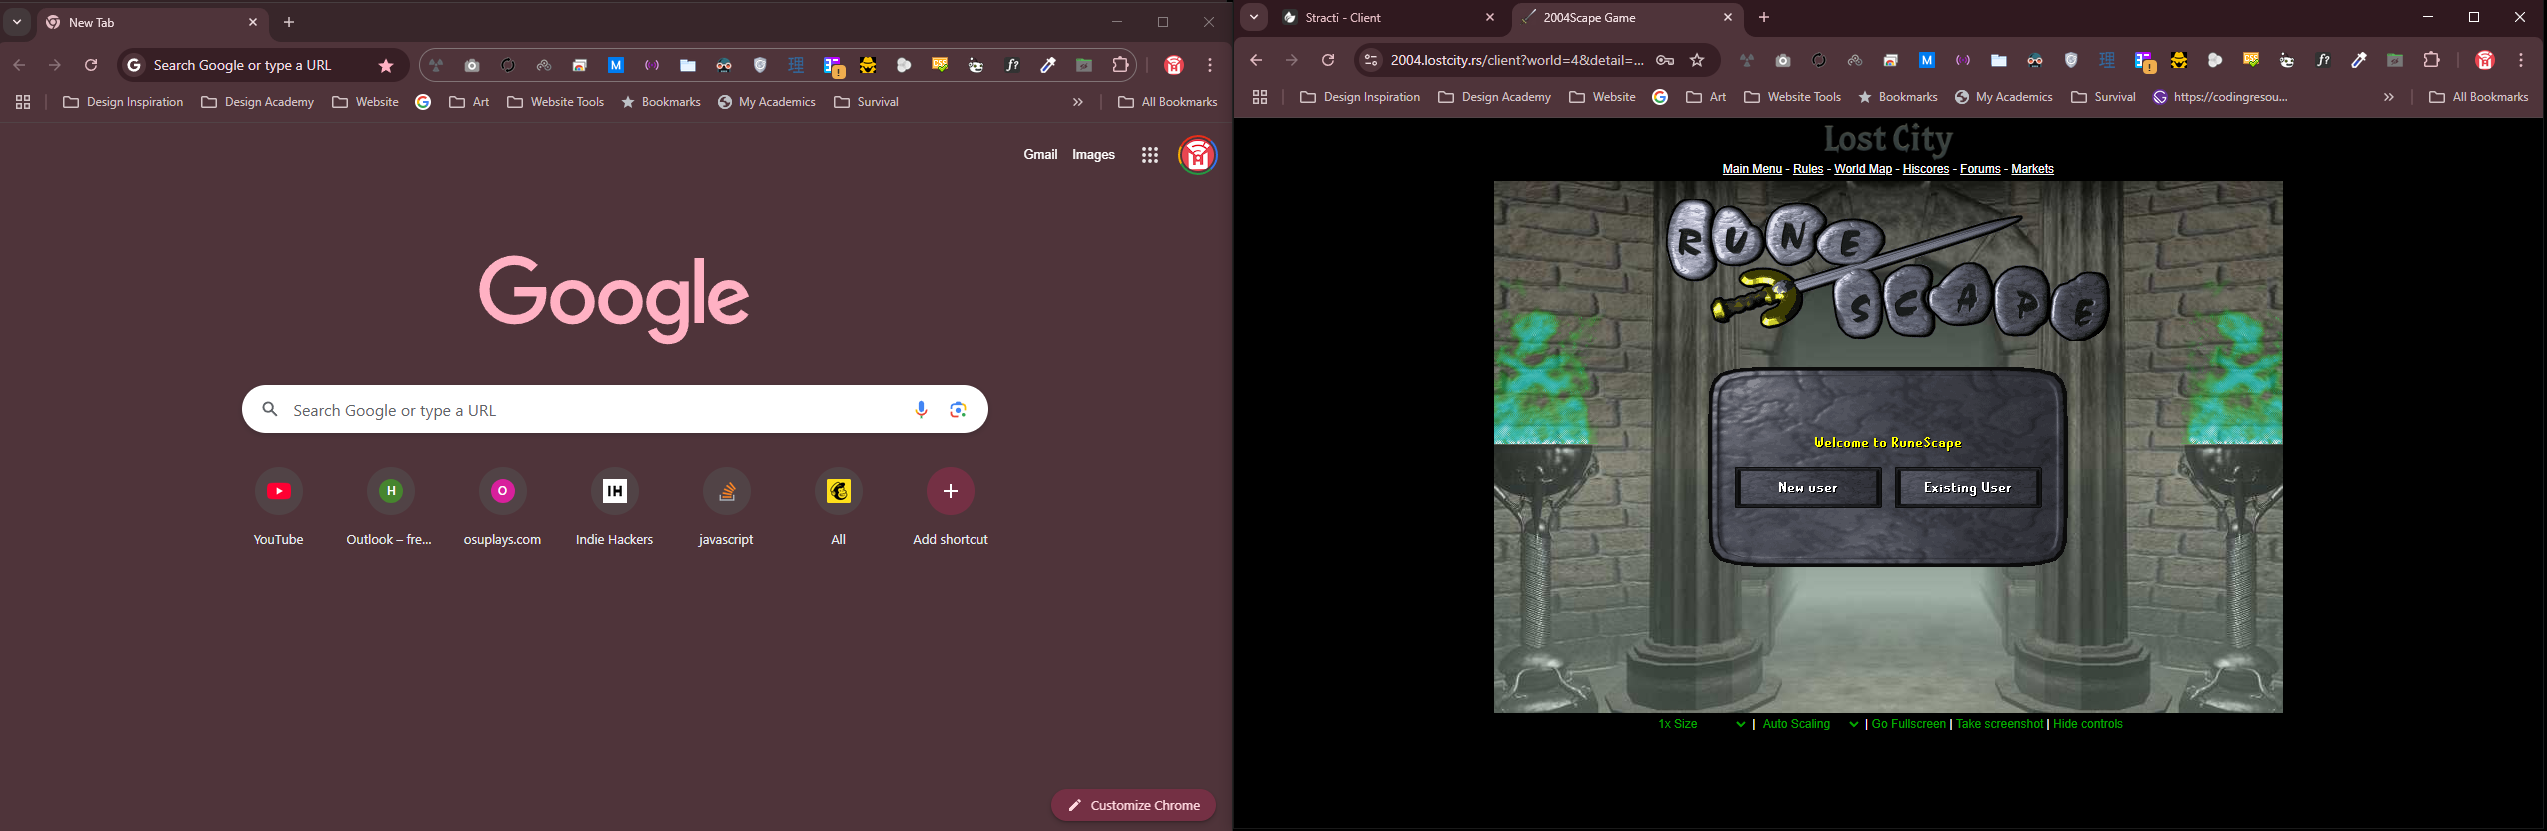Expand the Auto Scaling dropdown
The width and height of the screenshot is (2547, 831).
[x=1809, y=724]
